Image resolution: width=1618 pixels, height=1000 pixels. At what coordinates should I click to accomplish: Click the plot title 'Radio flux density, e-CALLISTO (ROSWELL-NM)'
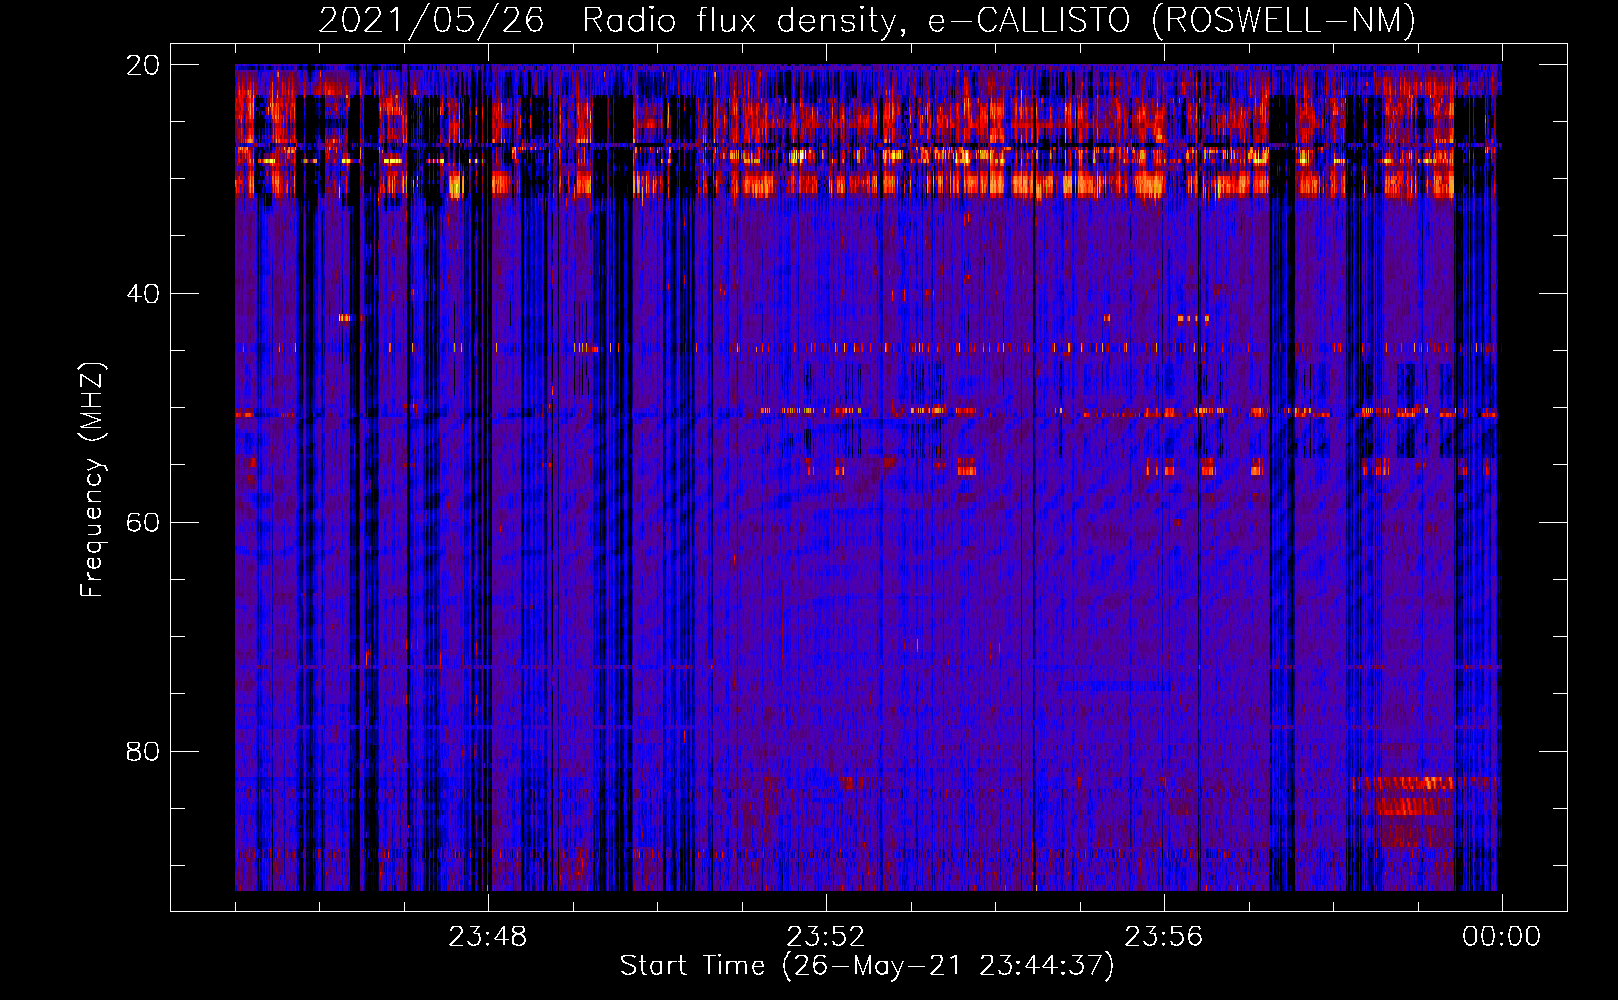click(998, 20)
